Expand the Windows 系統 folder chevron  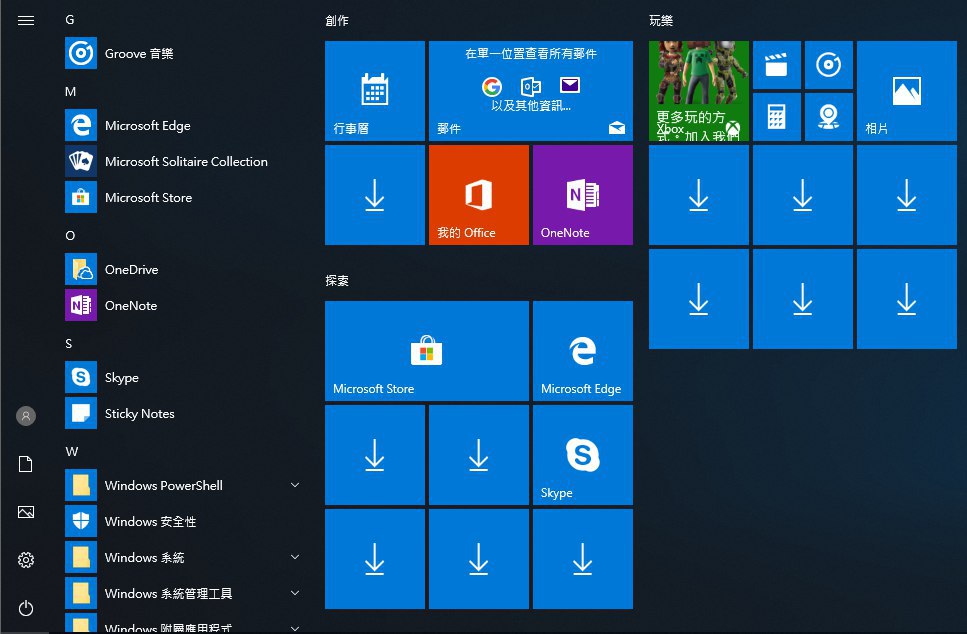click(295, 557)
